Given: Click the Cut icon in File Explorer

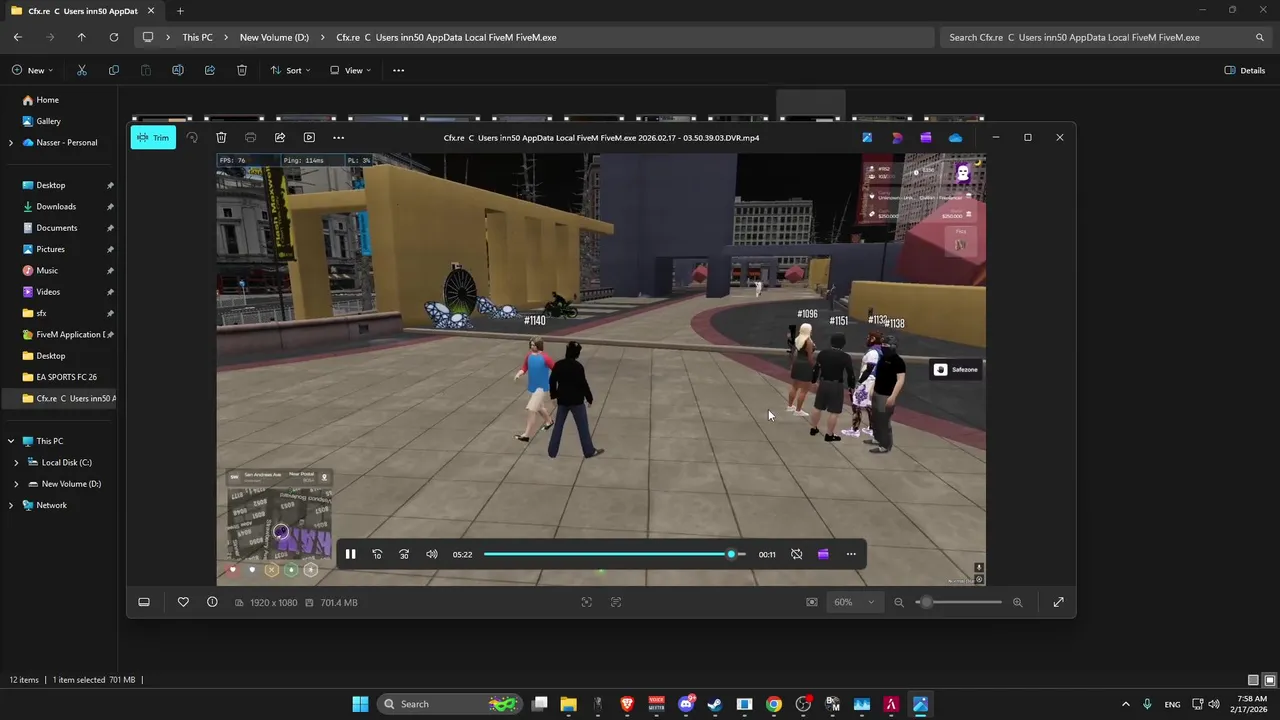Looking at the screenshot, I should pyautogui.click(x=82, y=70).
